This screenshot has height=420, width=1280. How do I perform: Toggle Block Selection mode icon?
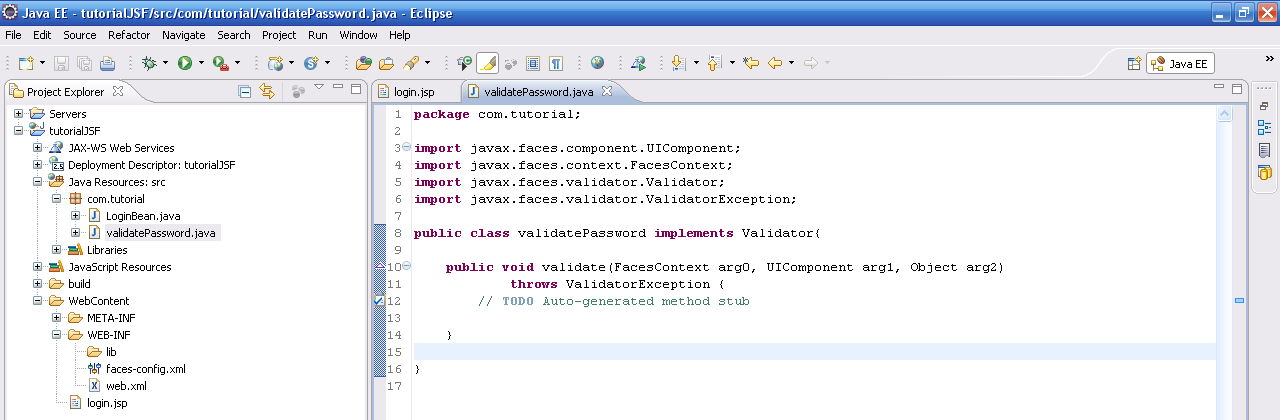[533, 63]
